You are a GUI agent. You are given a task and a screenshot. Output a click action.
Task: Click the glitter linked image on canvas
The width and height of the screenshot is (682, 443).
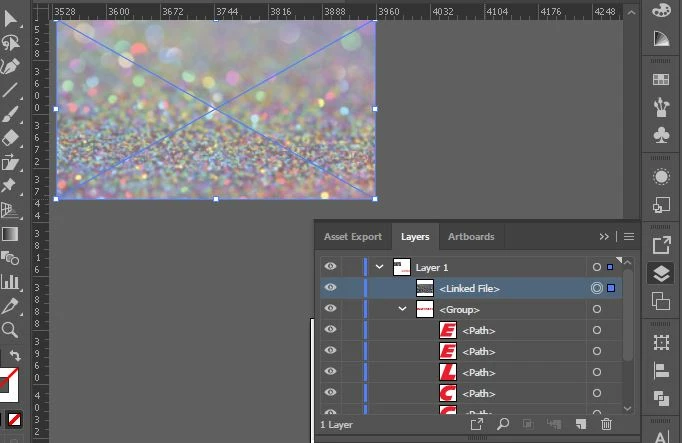click(x=216, y=110)
